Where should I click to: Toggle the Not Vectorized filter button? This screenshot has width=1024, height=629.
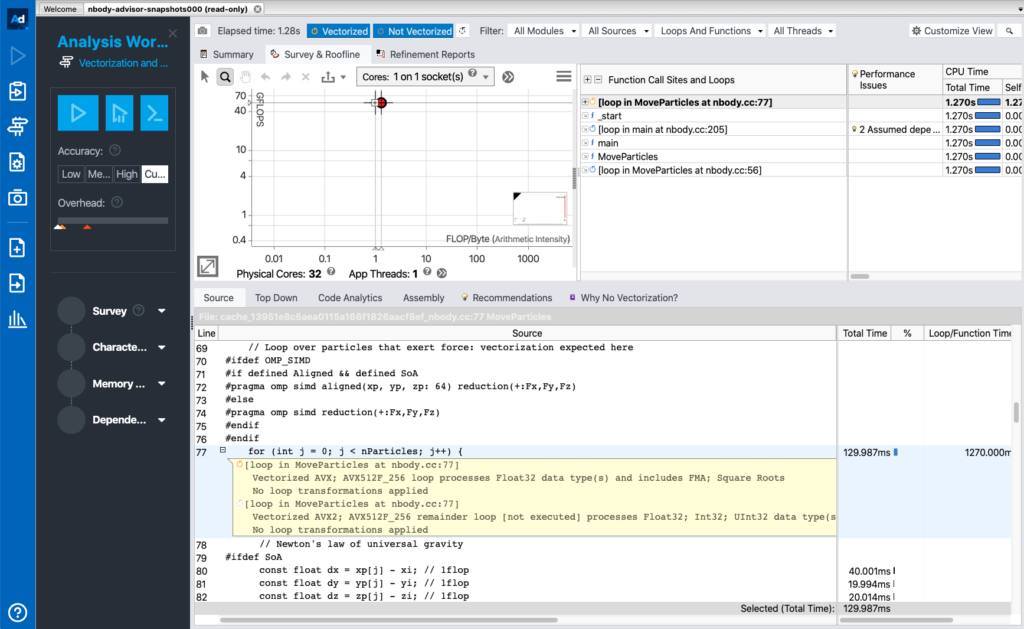413,31
